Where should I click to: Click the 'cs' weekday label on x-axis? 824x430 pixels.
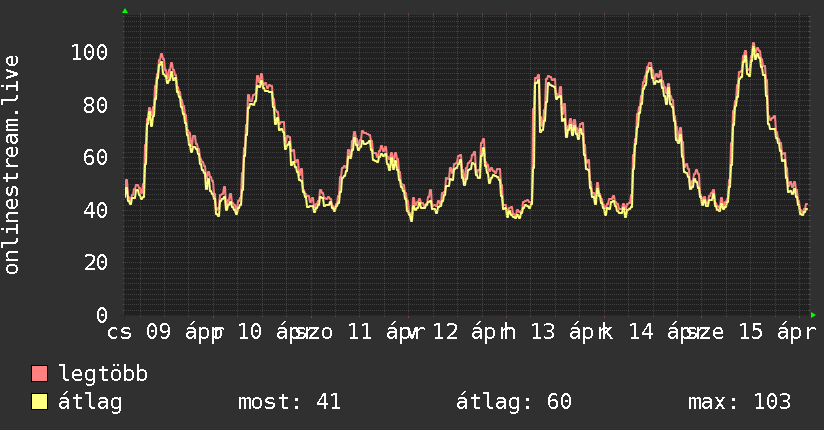119,333
